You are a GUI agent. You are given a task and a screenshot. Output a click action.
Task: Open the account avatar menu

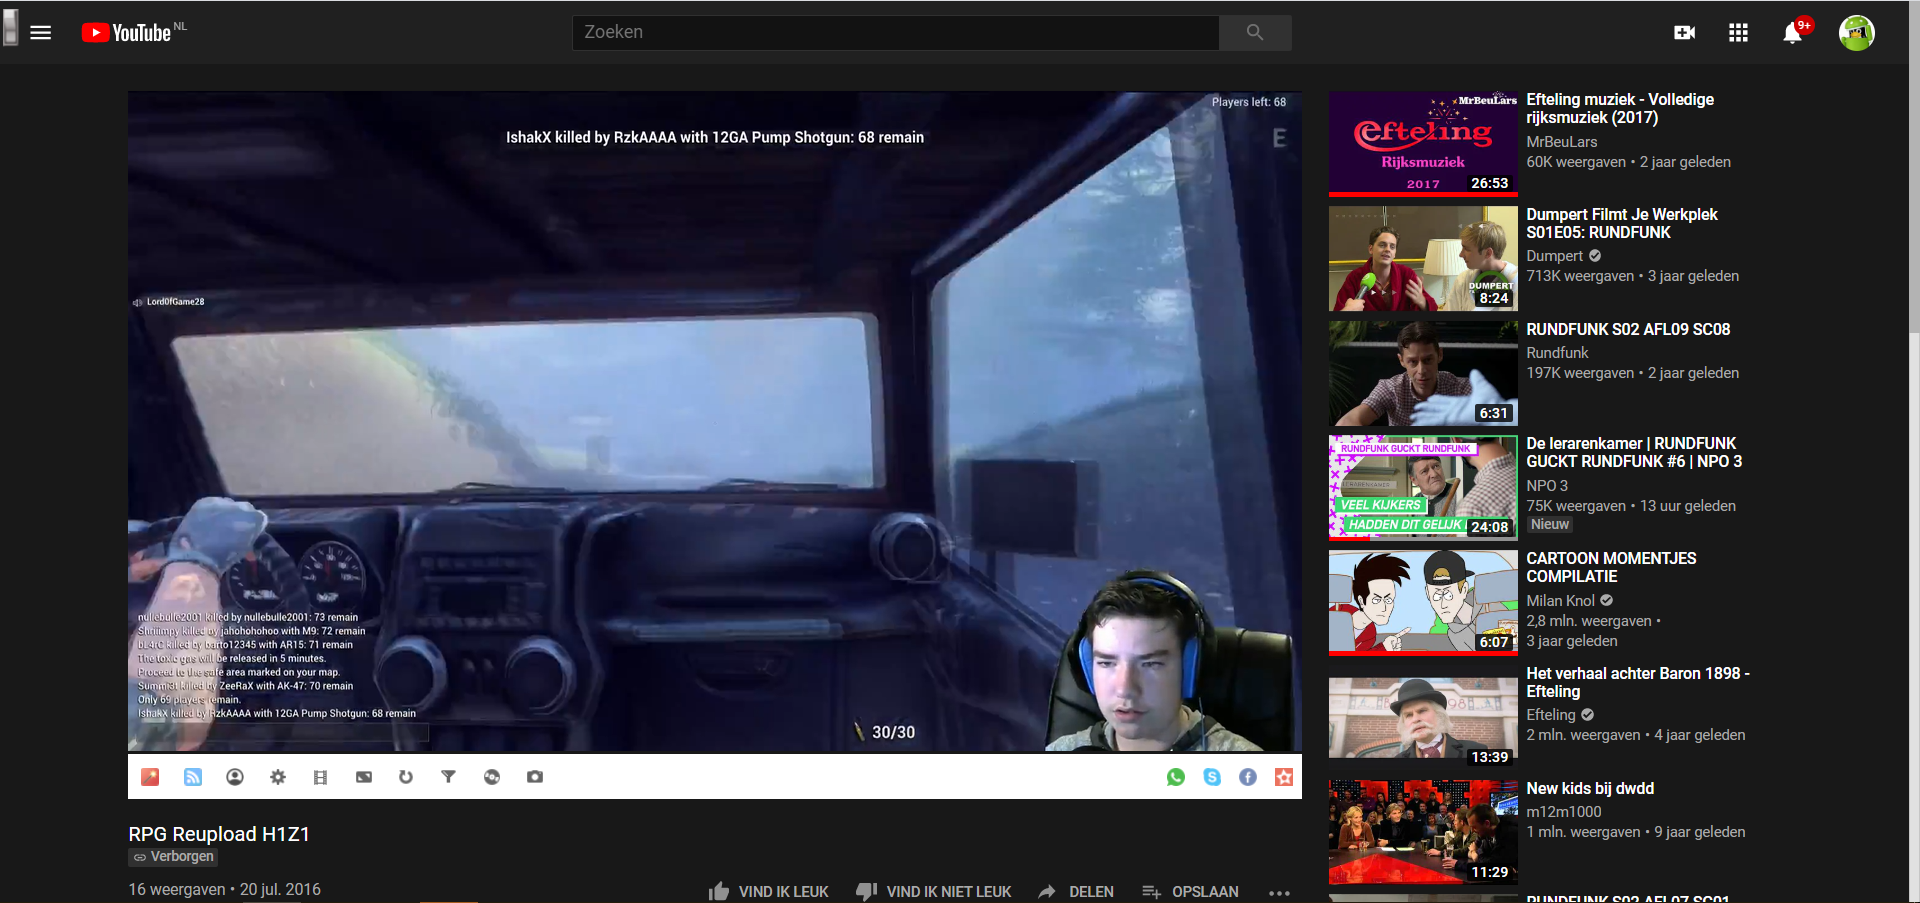[1856, 33]
